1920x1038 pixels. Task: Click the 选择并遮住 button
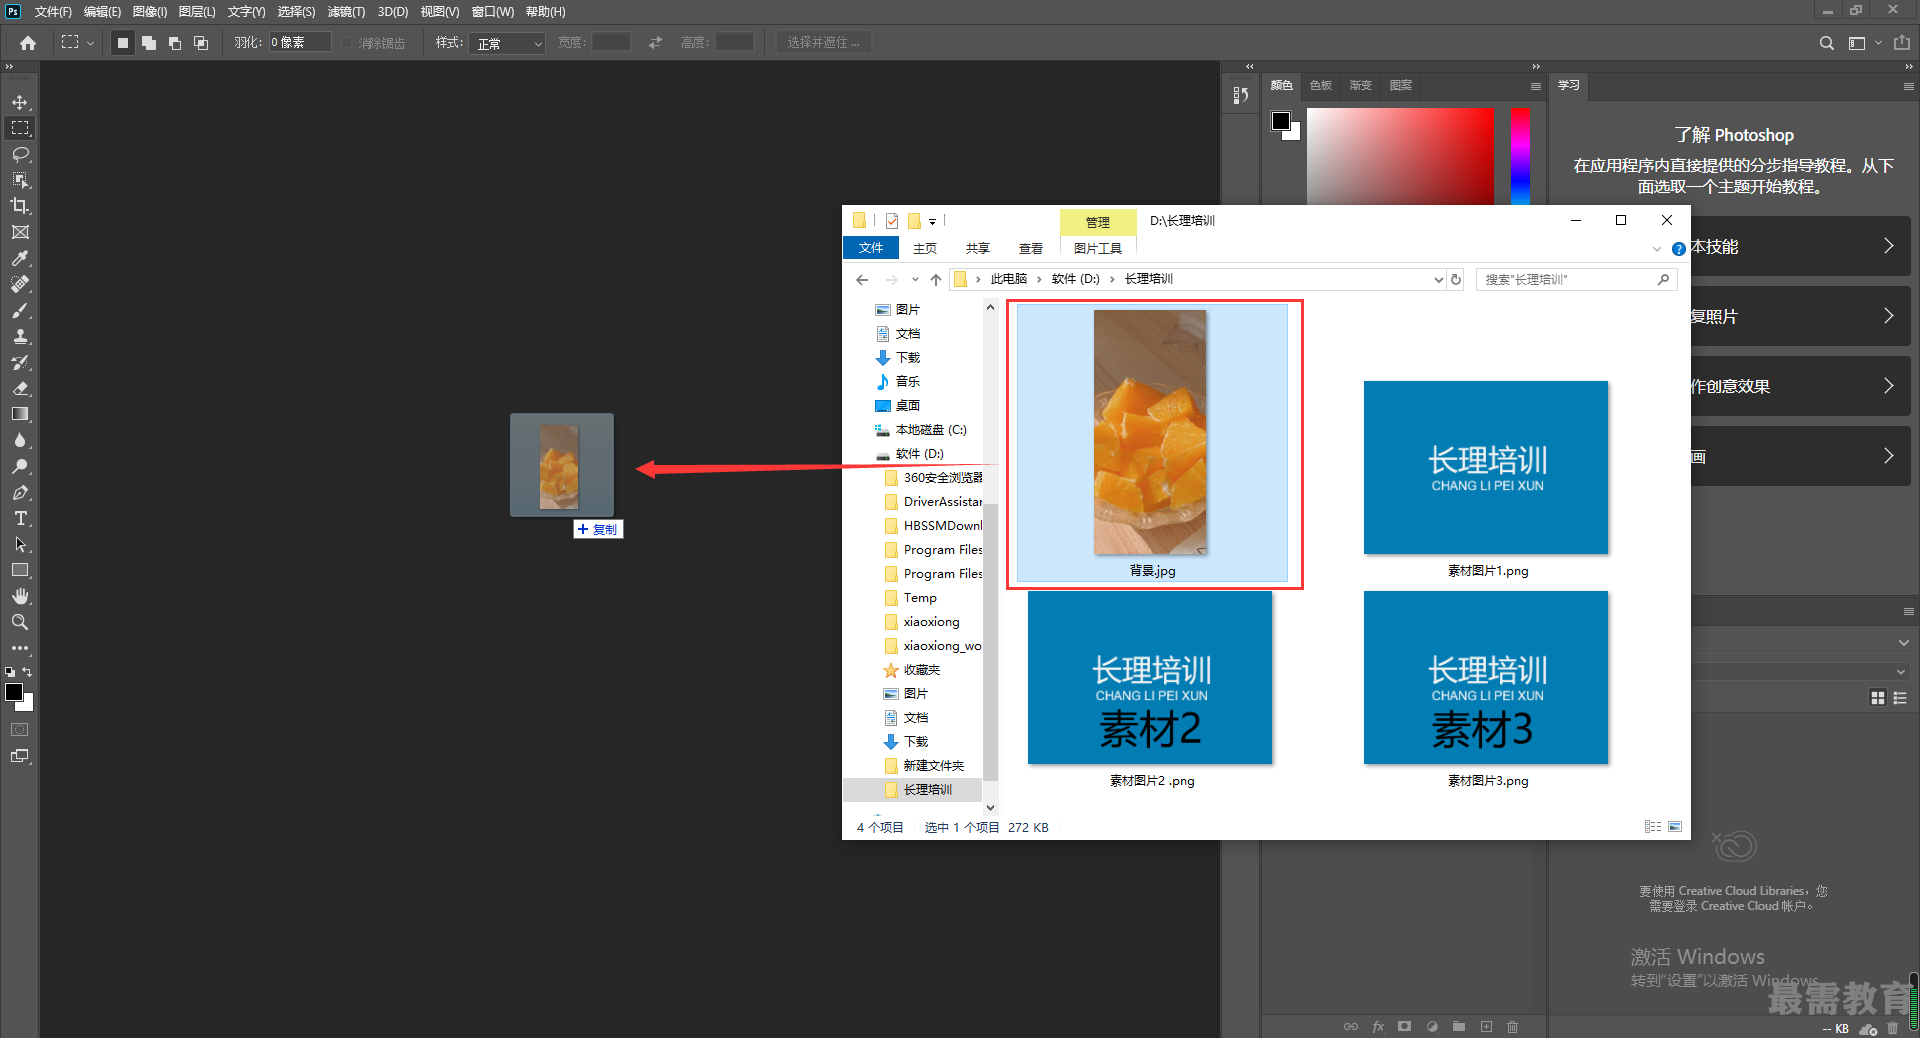tap(823, 43)
